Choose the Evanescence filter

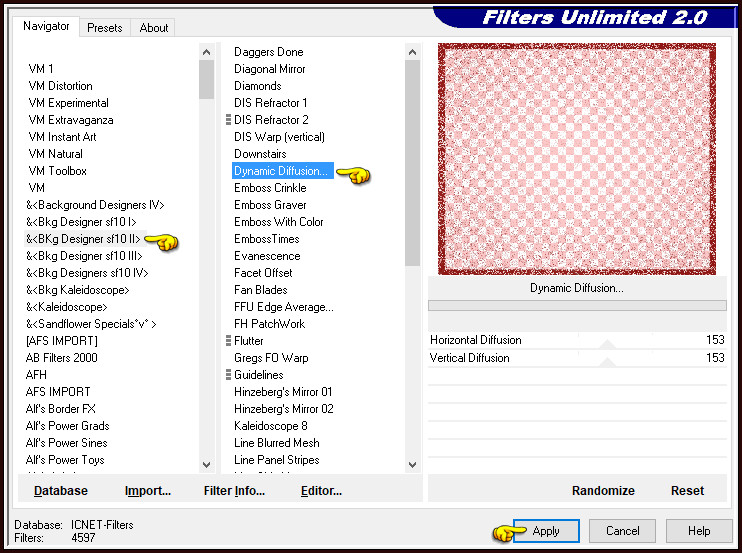pyautogui.click(x=267, y=256)
